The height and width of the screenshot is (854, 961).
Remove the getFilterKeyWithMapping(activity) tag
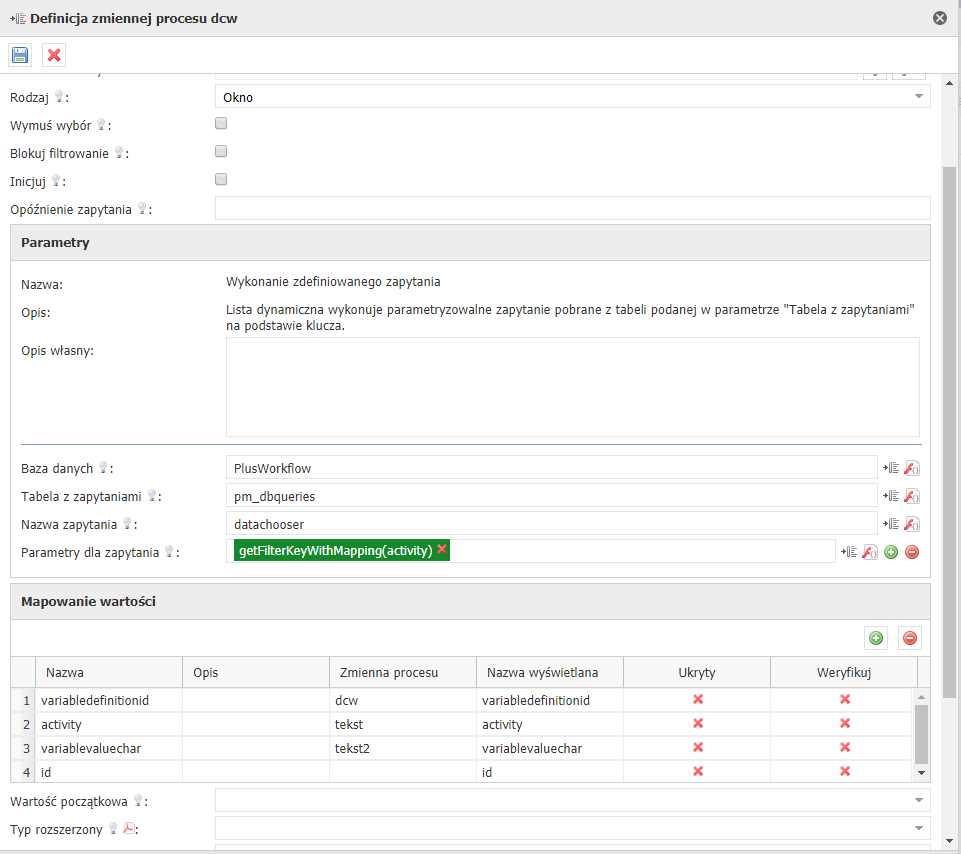(x=442, y=549)
